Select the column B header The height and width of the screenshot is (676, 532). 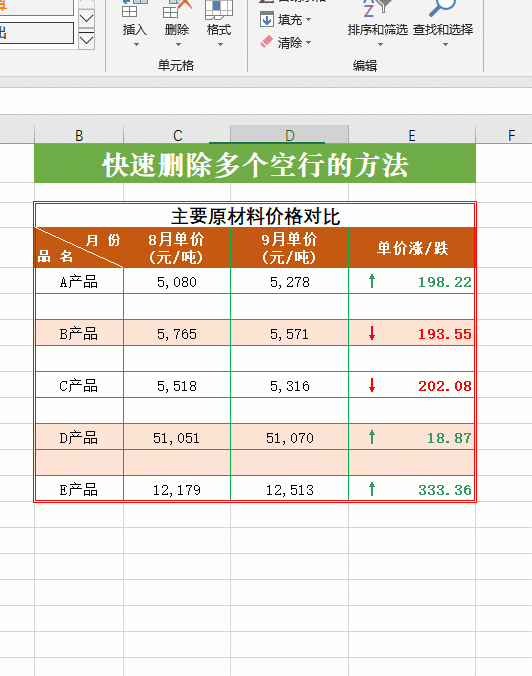pyautogui.click(x=79, y=135)
